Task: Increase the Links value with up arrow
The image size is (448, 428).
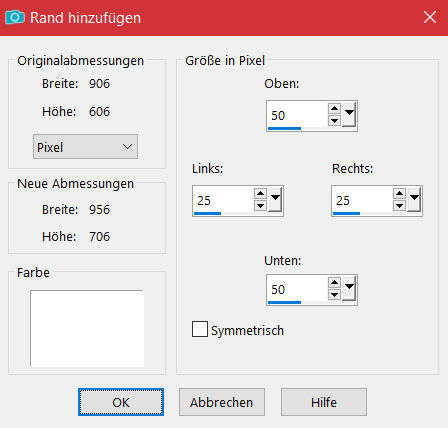Action: click(260, 194)
